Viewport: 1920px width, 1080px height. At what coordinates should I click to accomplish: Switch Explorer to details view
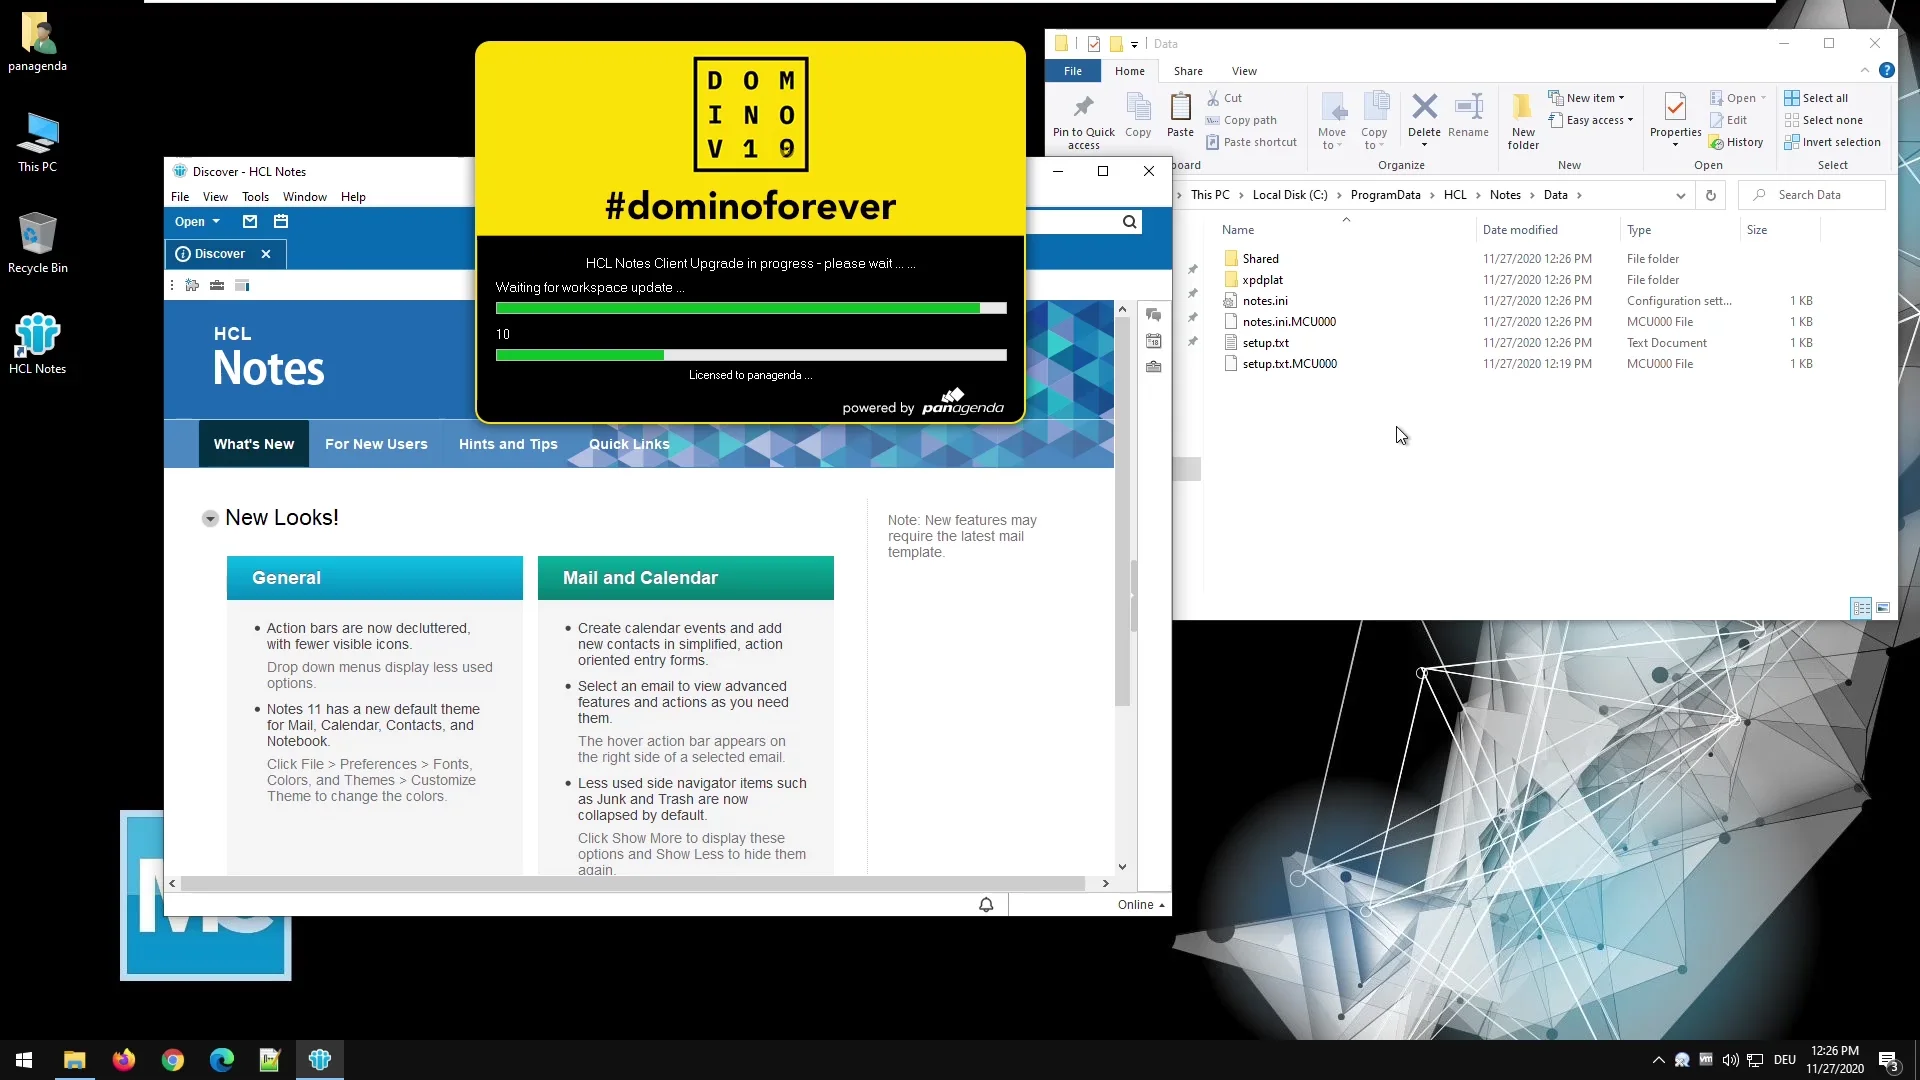tap(1860, 608)
